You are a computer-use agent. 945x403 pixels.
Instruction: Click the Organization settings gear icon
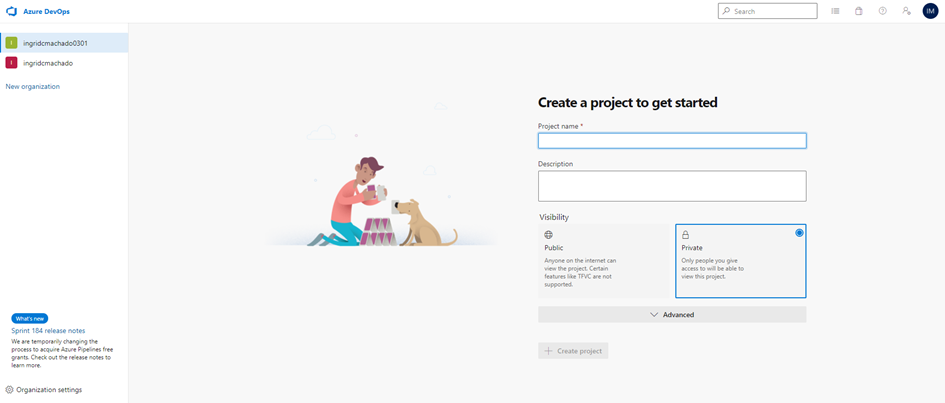(10, 389)
